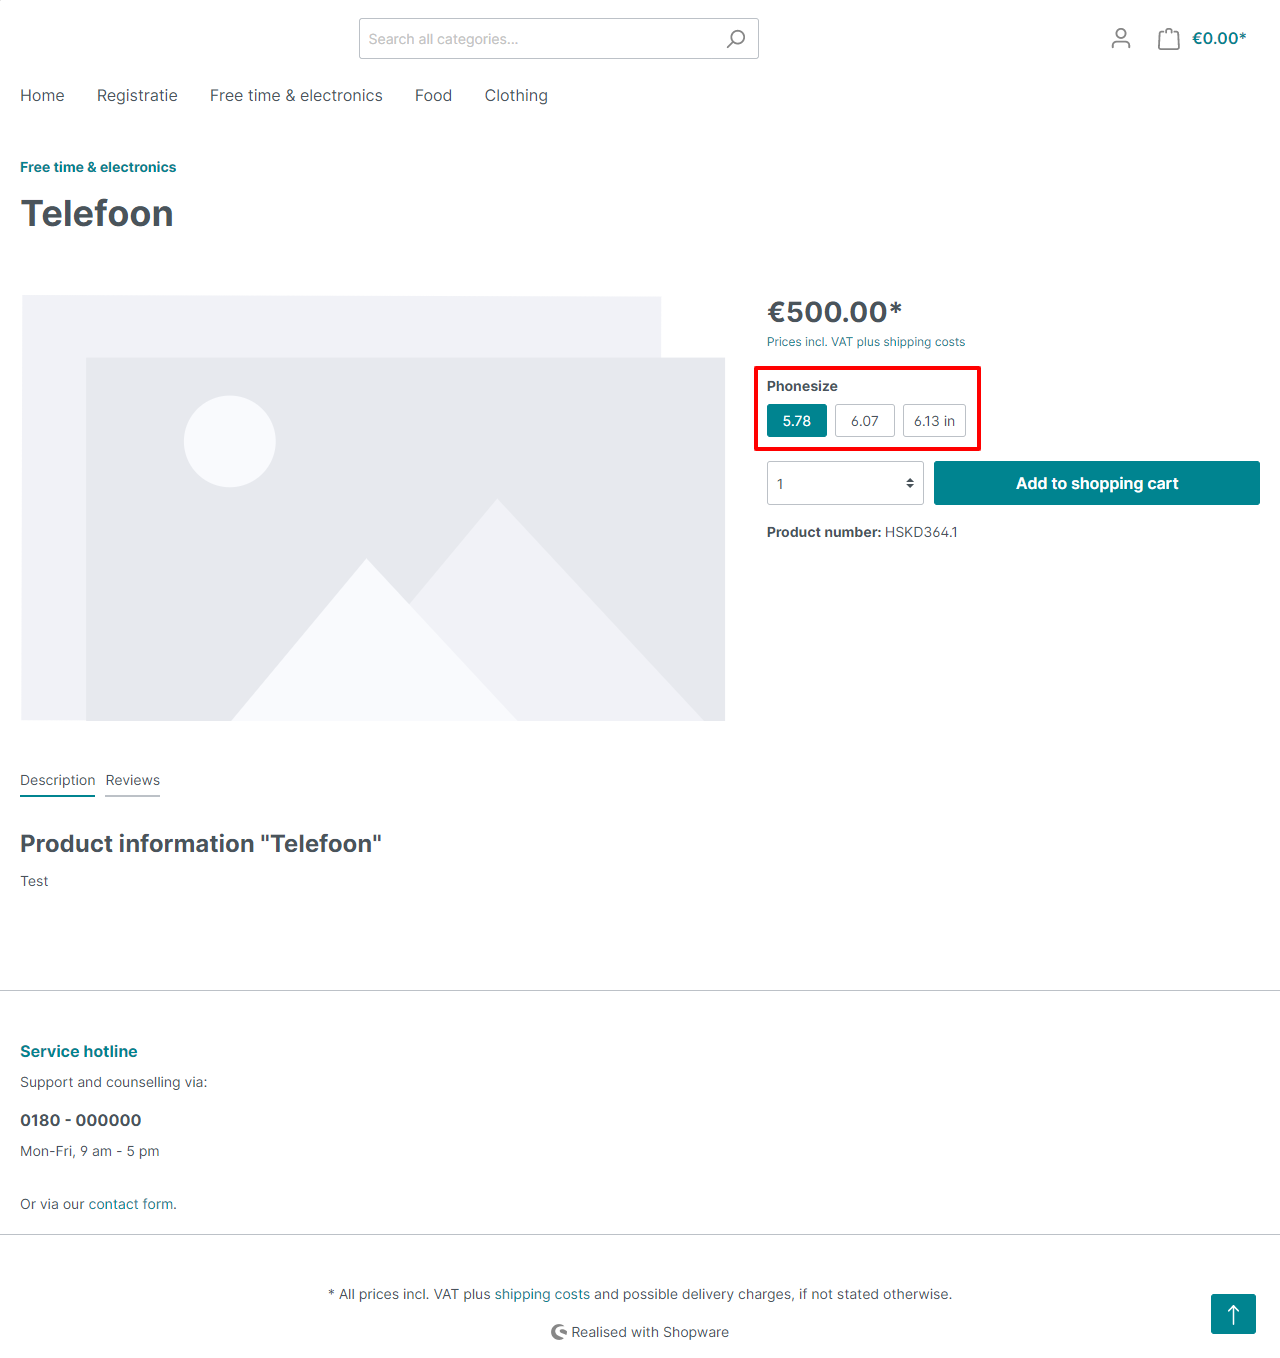
Task: Open the Free time & electronics menu
Action: [296, 96]
